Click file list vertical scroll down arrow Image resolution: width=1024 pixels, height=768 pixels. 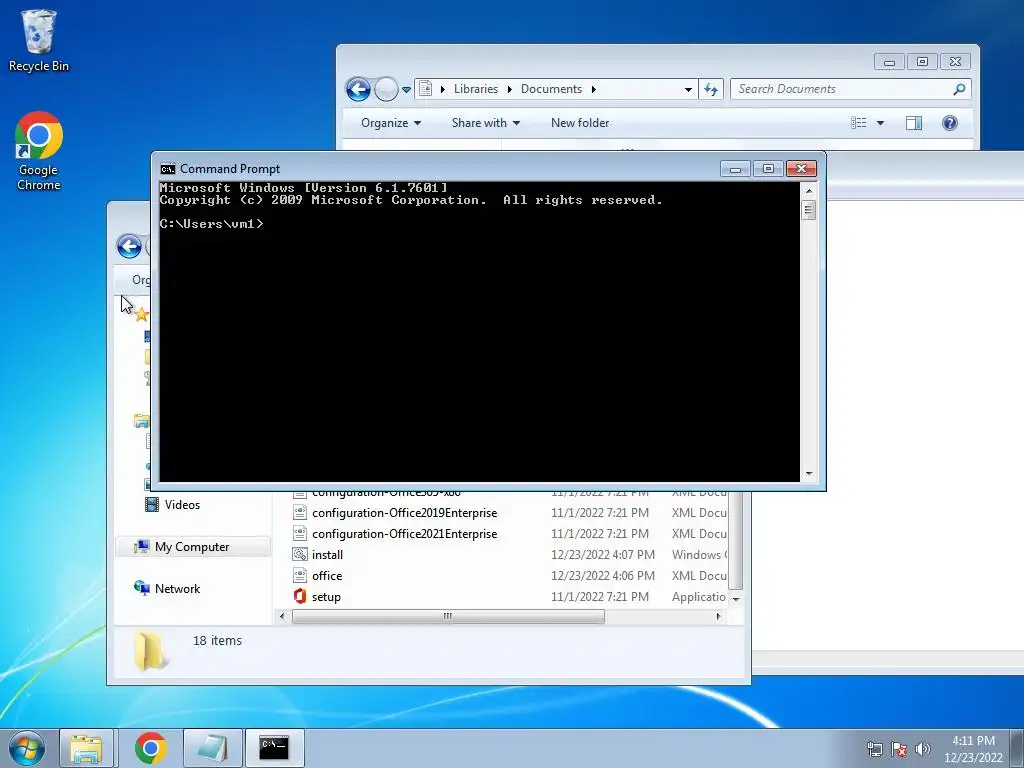click(736, 599)
